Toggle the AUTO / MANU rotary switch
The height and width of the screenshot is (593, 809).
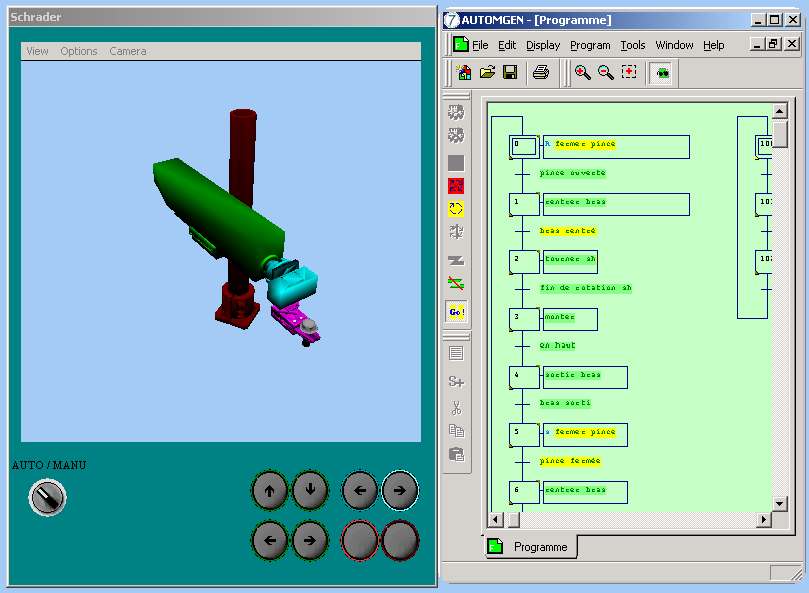tap(47, 497)
